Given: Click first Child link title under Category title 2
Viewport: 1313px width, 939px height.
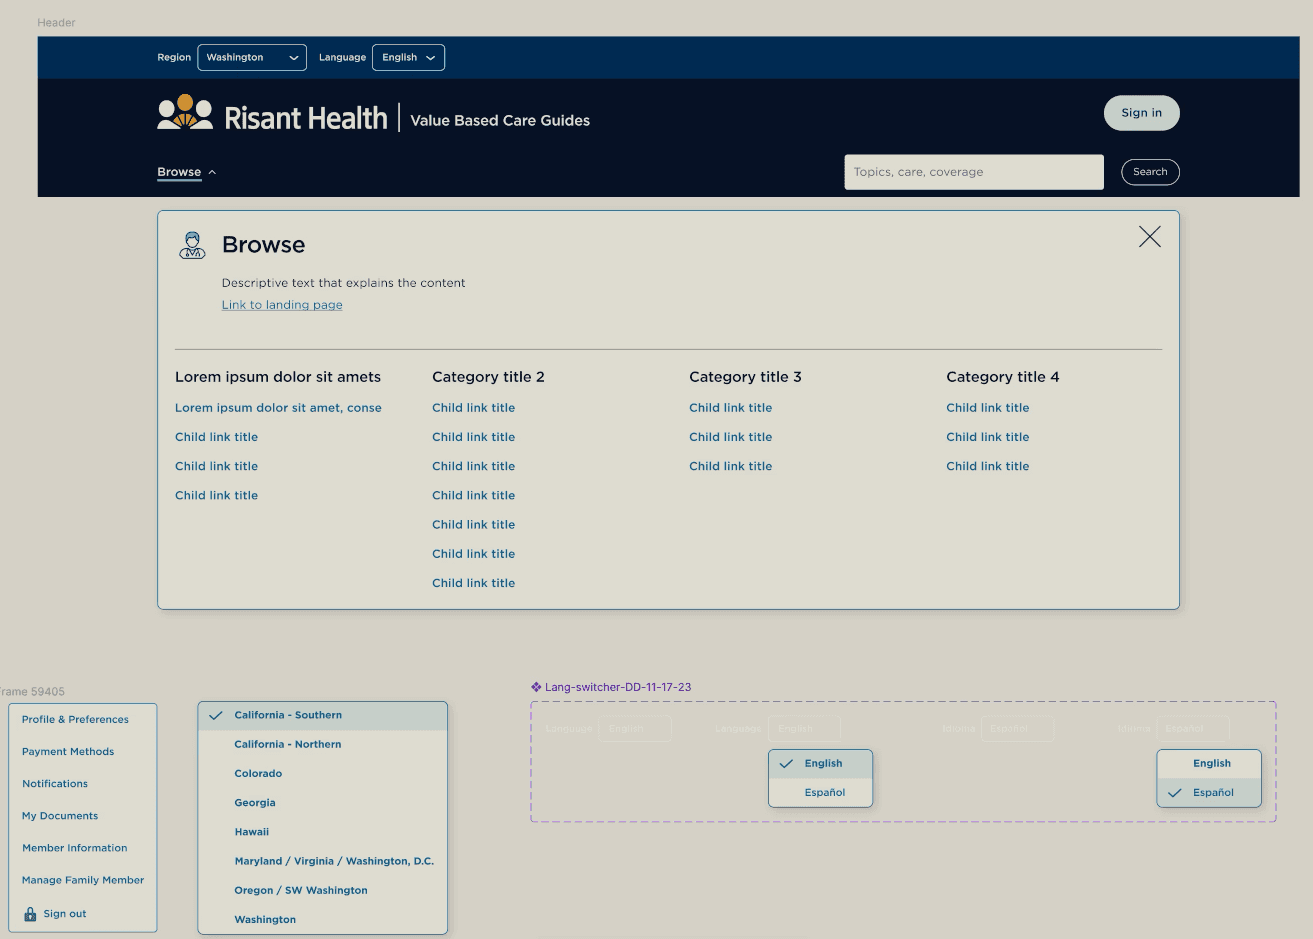Looking at the screenshot, I should click(474, 408).
